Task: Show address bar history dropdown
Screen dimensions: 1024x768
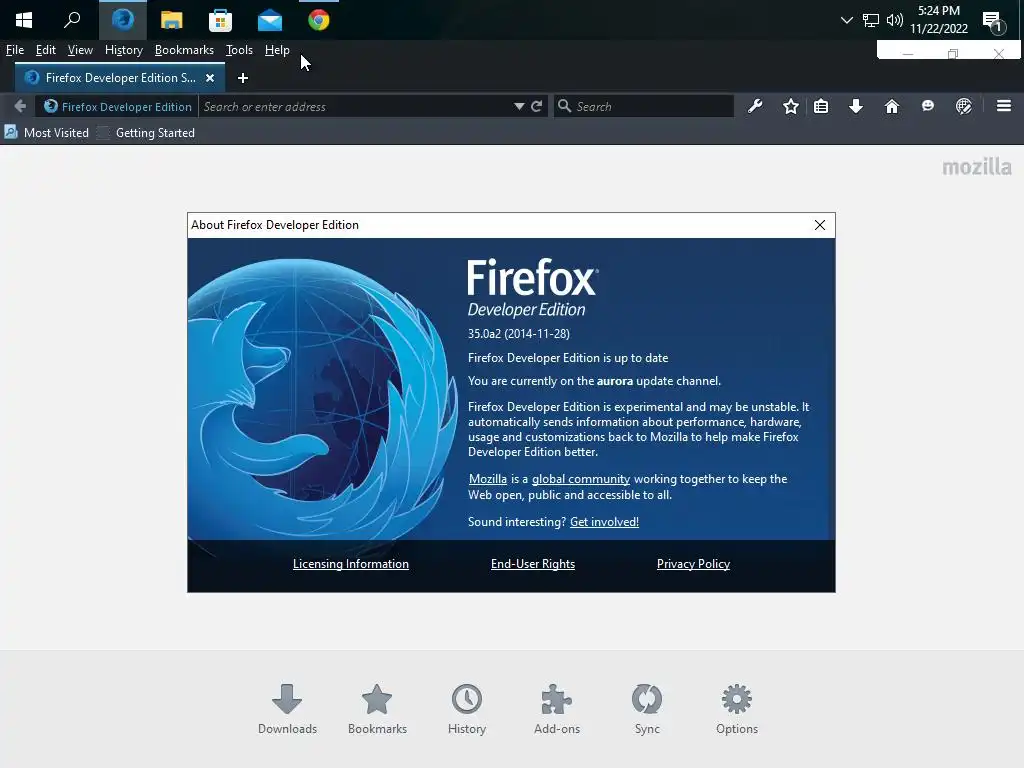Action: pyautogui.click(x=519, y=106)
